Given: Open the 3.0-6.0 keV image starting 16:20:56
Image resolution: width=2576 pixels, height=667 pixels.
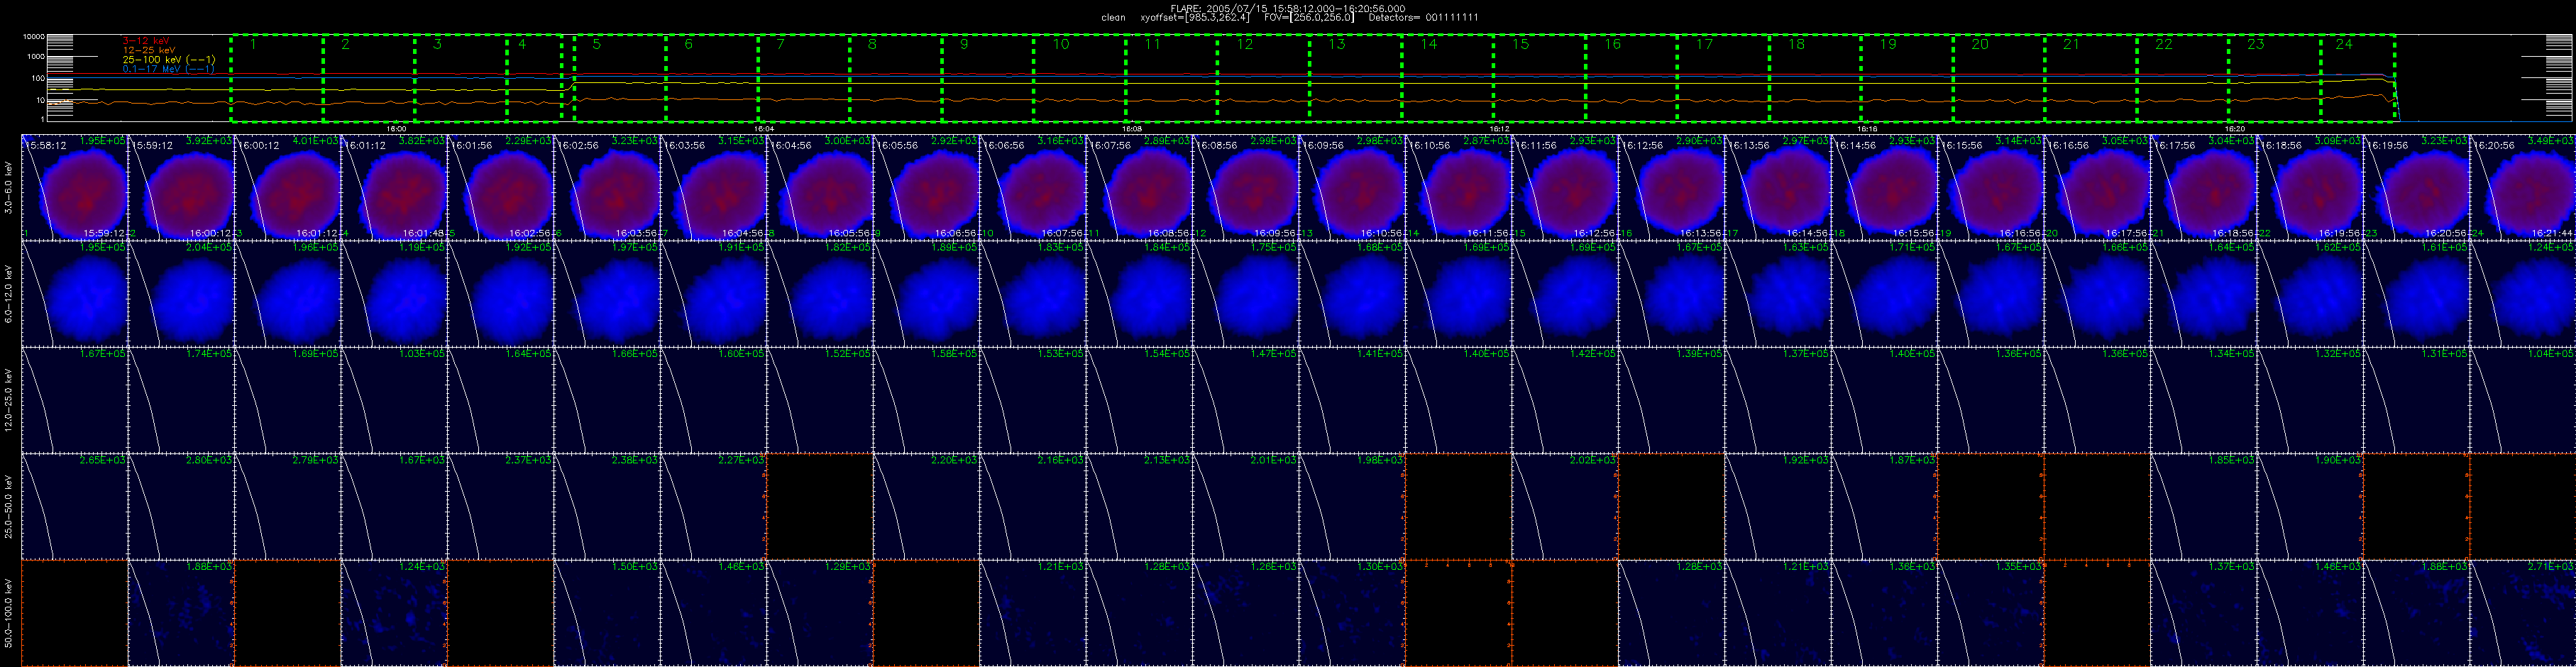Looking at the screenshot, I should pyautogui.click(x=2523, y=187).
